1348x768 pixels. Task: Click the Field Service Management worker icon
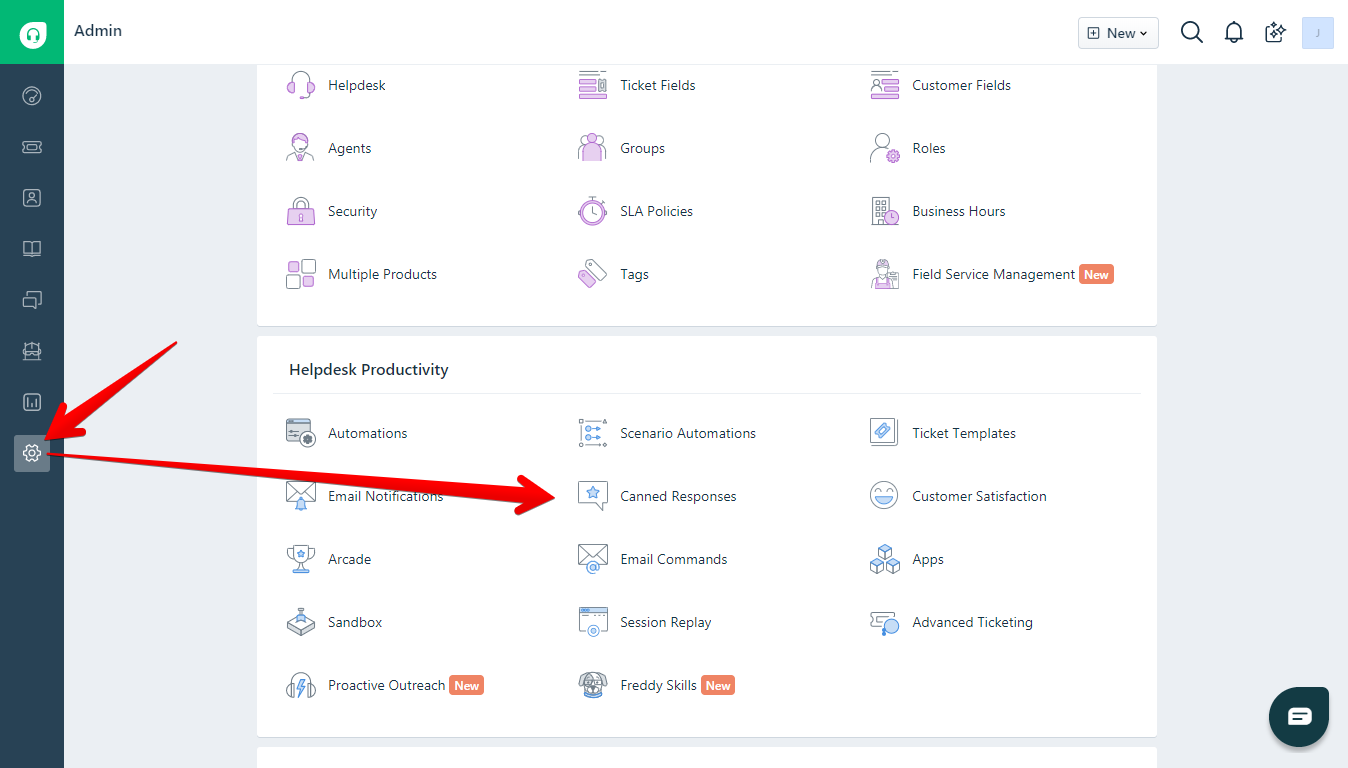pos(885,274)
